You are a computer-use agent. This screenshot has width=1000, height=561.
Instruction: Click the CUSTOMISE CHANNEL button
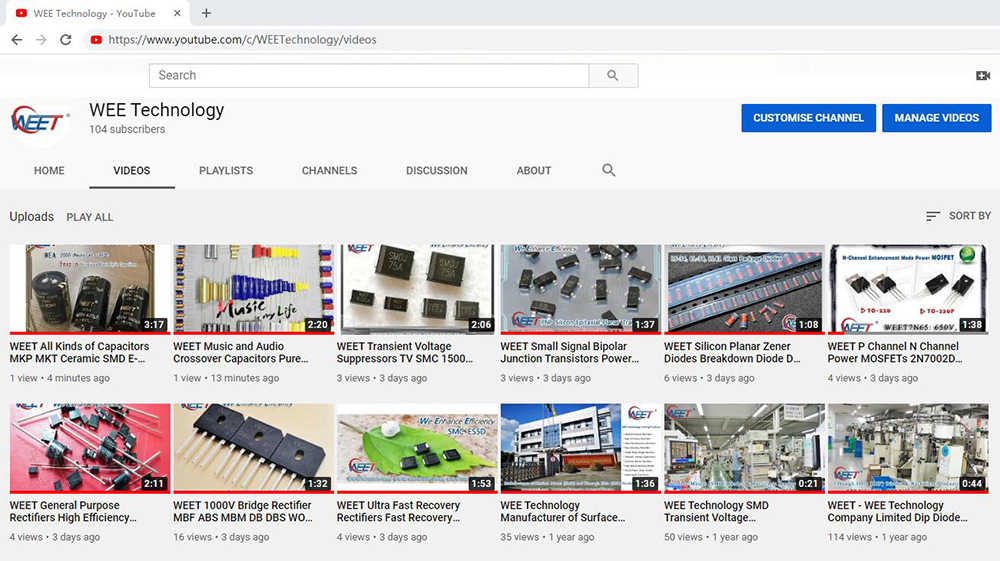(x=808, y=118)
